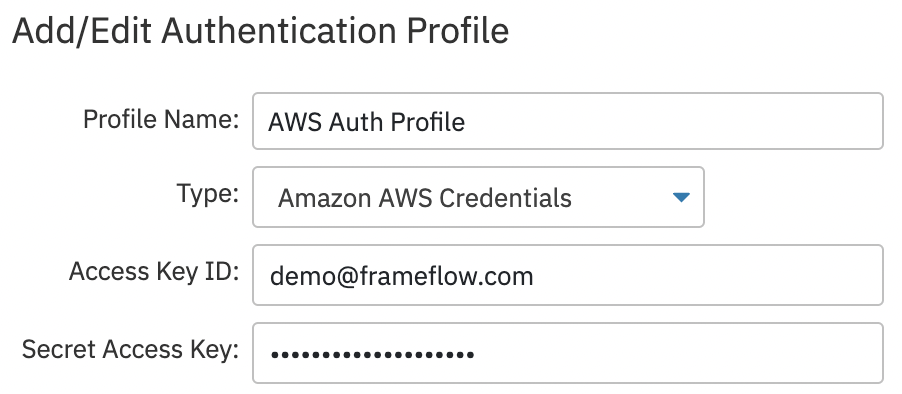Click the word AWS in Profile Name value
The width and height of the screenshot is (902, 394).
[x=295, y=122]
